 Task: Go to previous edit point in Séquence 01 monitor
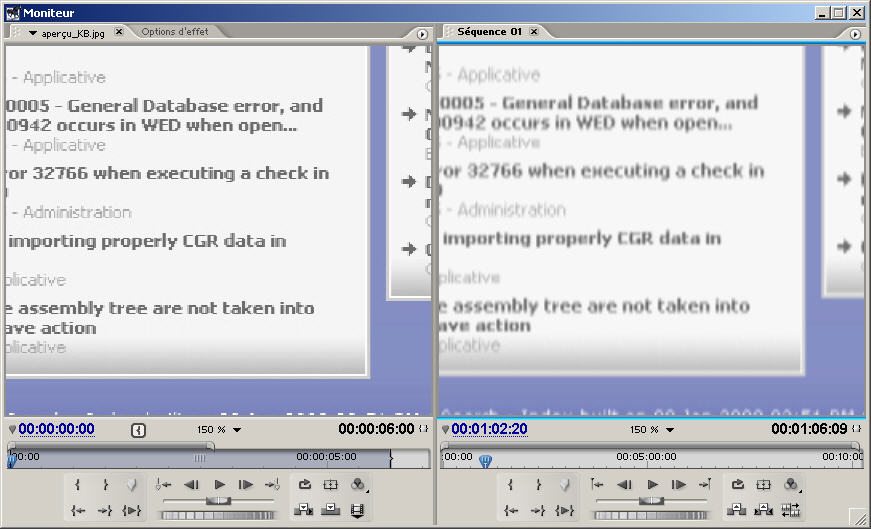coord(597,485)
